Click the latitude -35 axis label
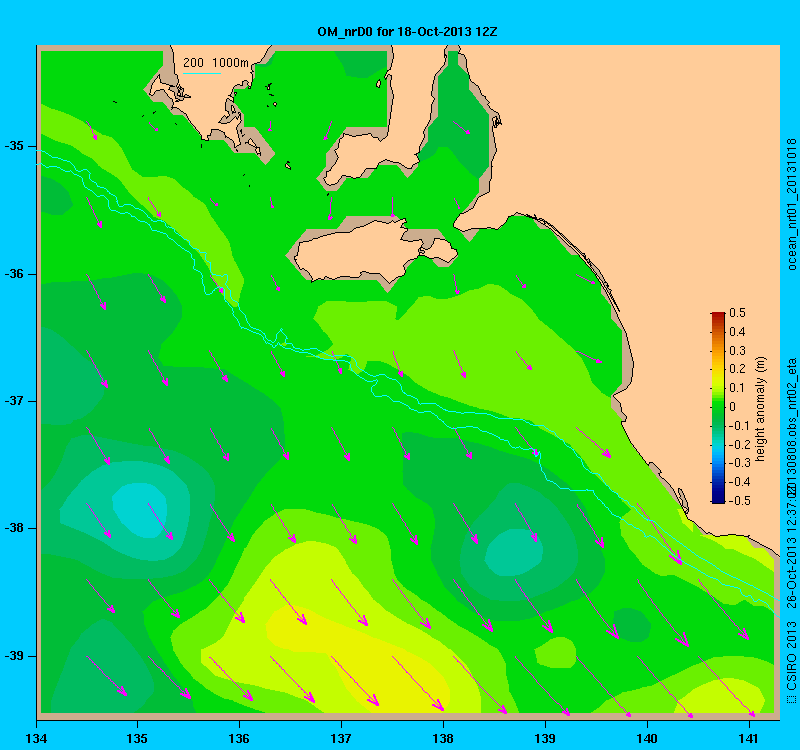This screenshot has height=750, width=800. (x=14, y=146)
